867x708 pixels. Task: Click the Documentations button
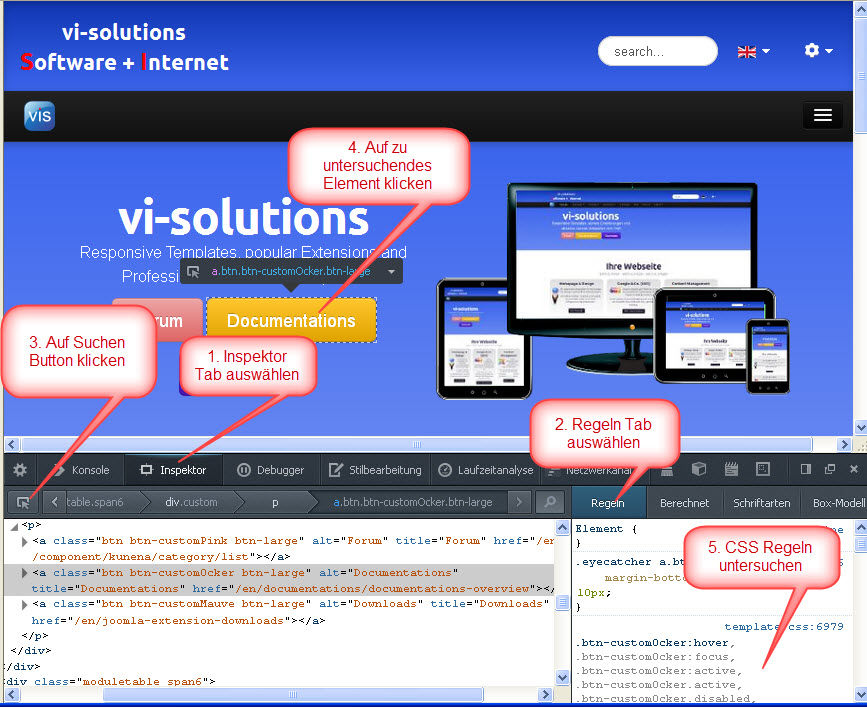point(291,319)
